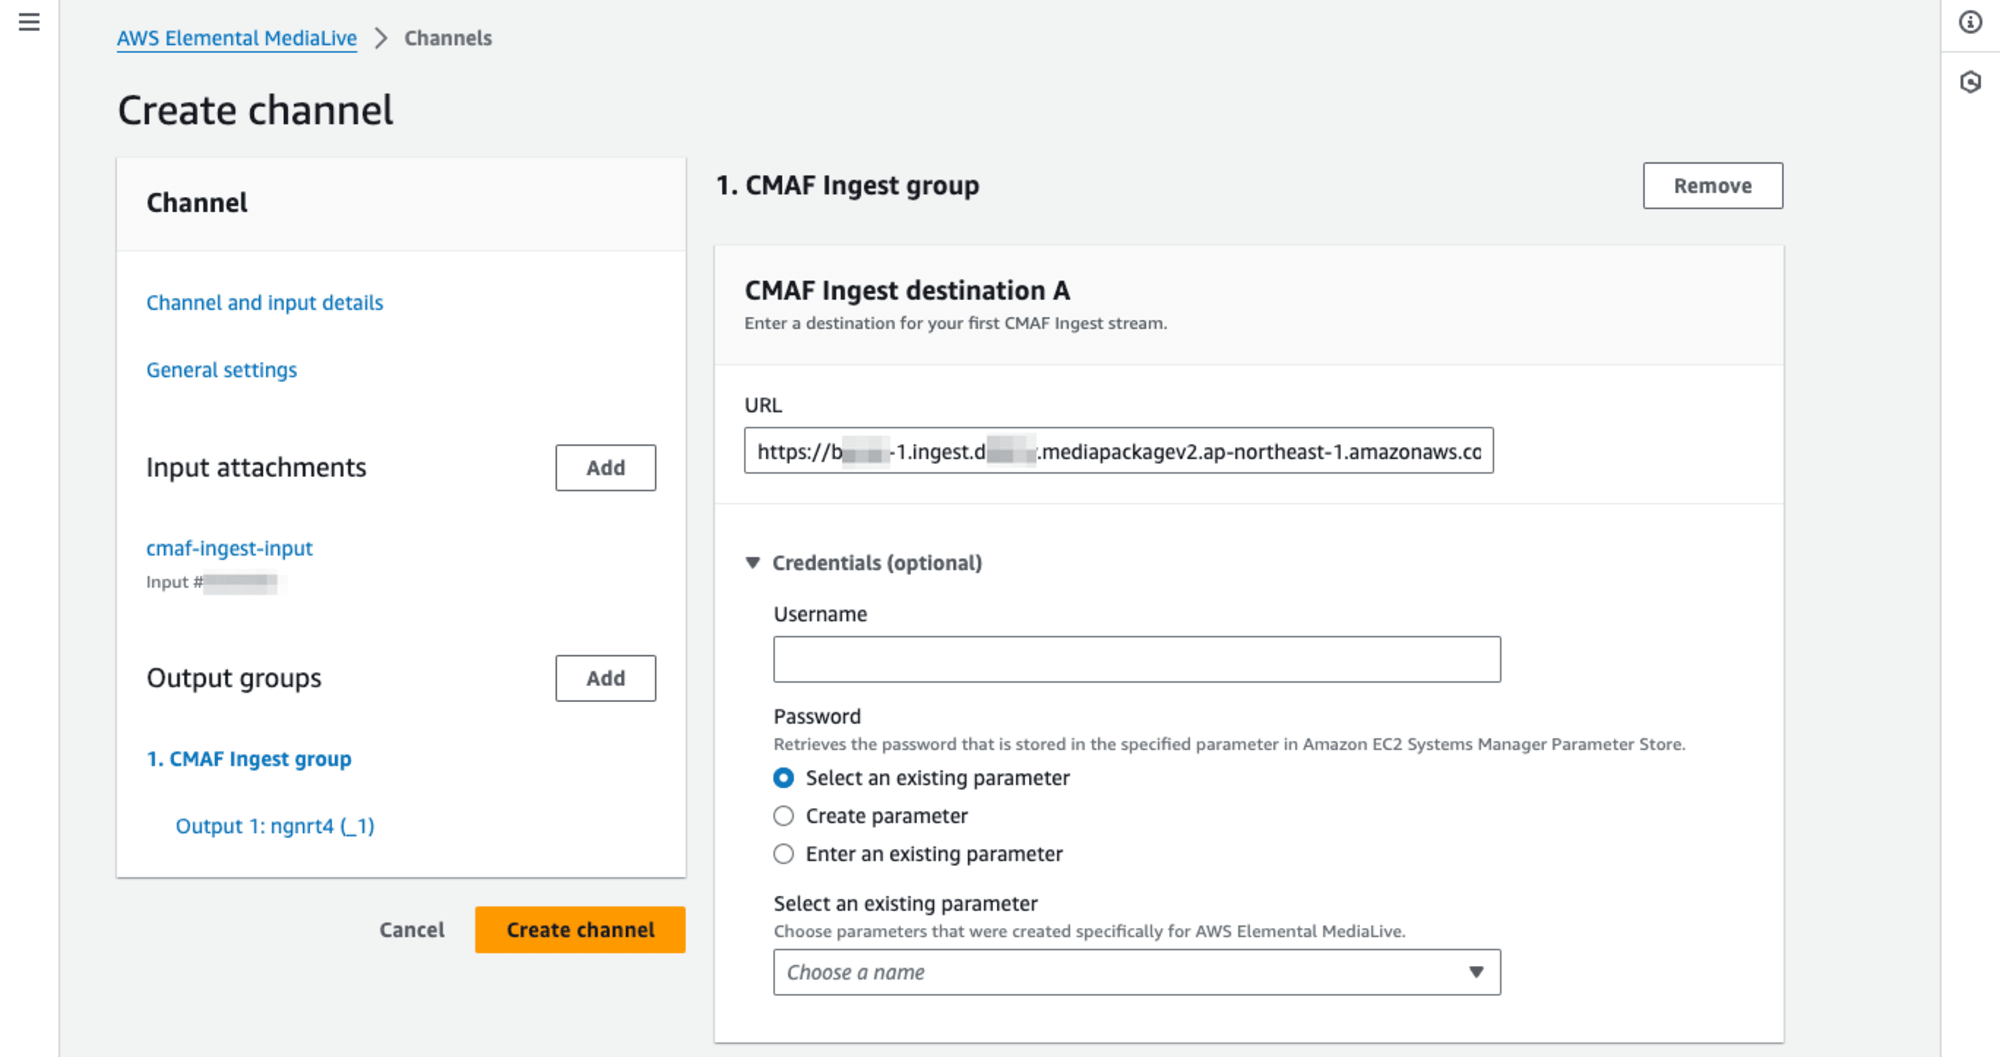The width and height of the screenshot is (2000, 1057).
Task: Click the 'CMAF Ingest destination A' heading
Action: click(907, 290)
